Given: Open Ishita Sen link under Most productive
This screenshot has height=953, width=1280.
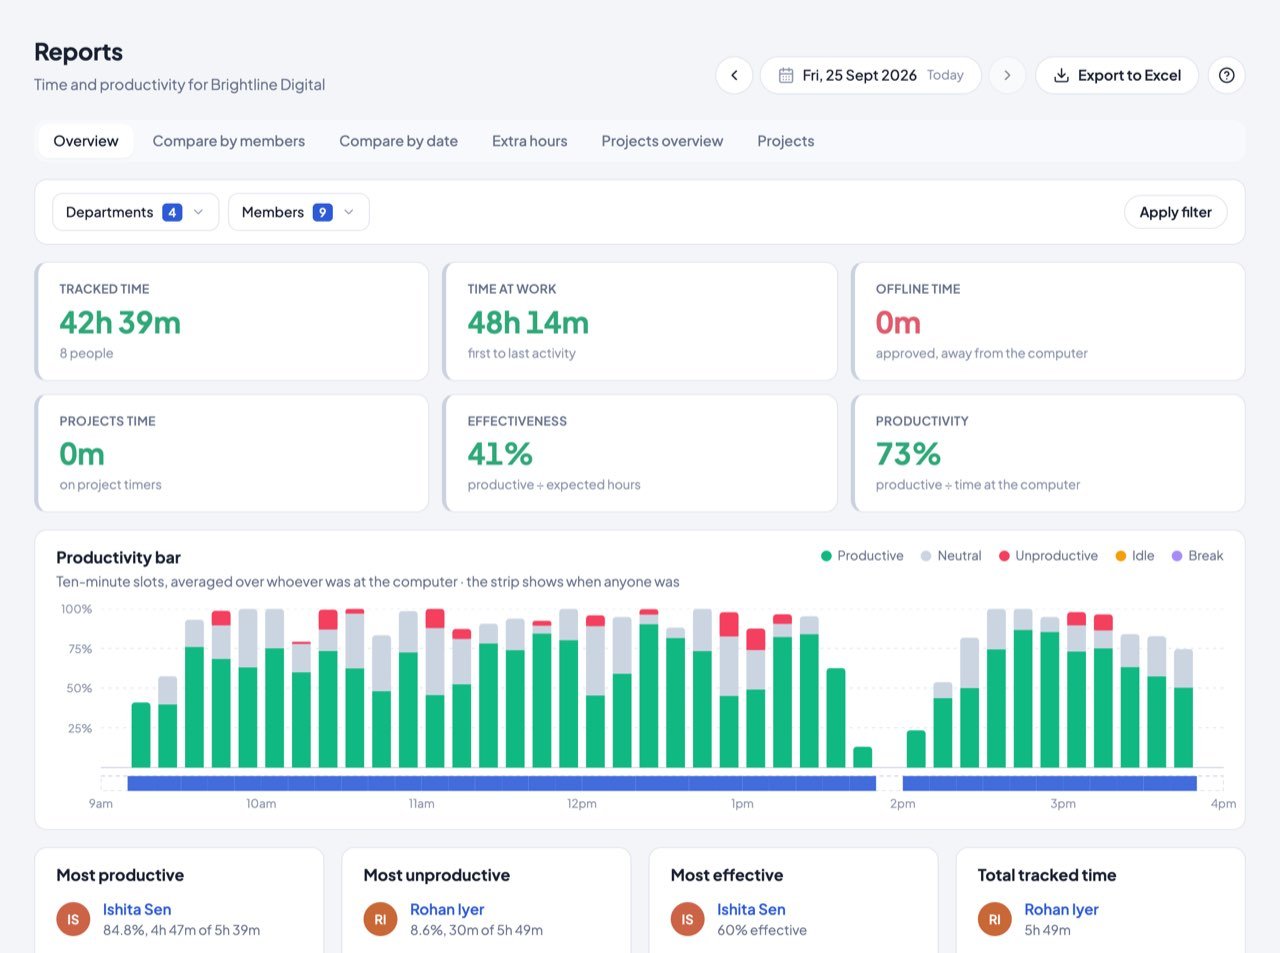Looking at the screenshot, I should [137, 909].
